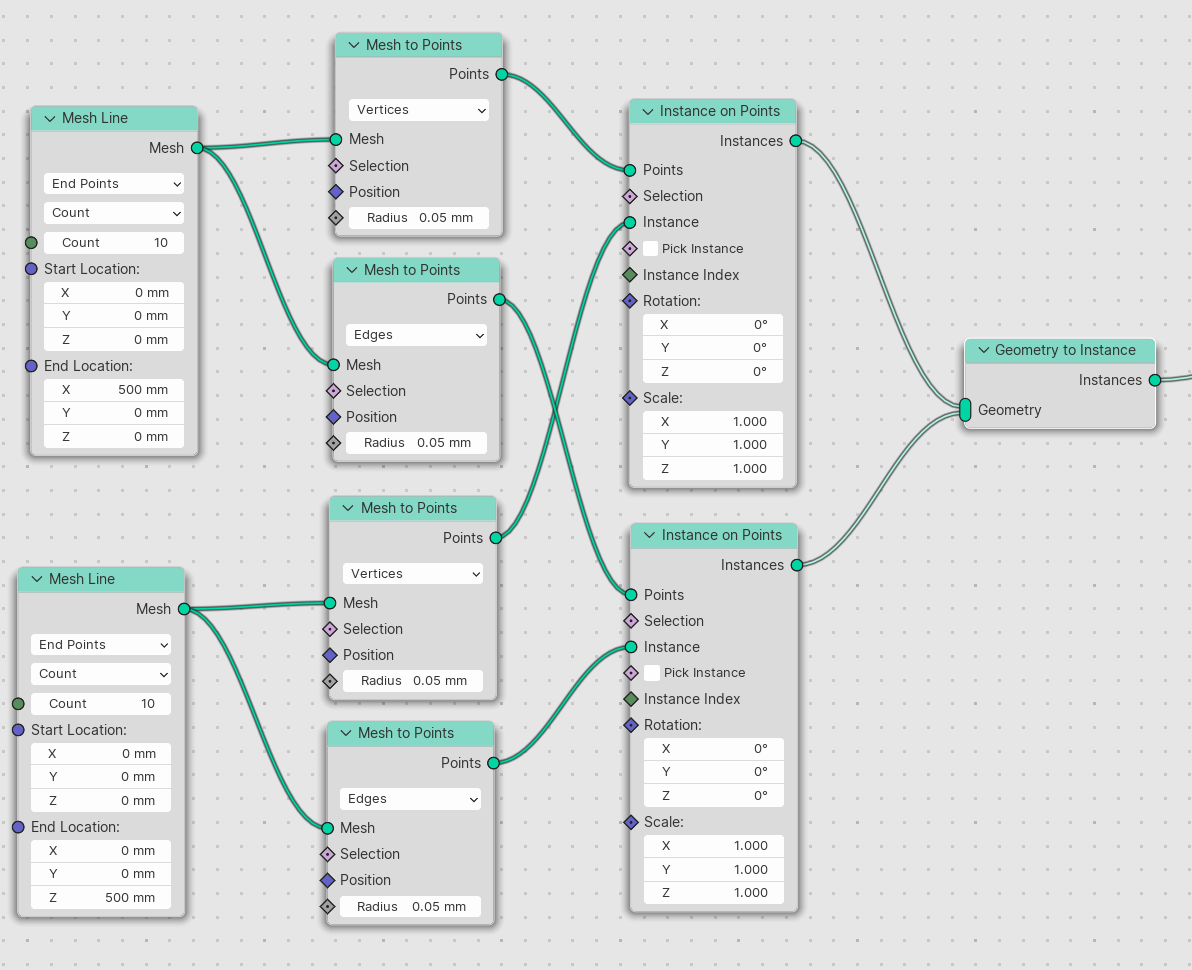Open End Points dropdown on upper Mesh Line node
The width and height of the screenshot is (1192, 970).
114,184
